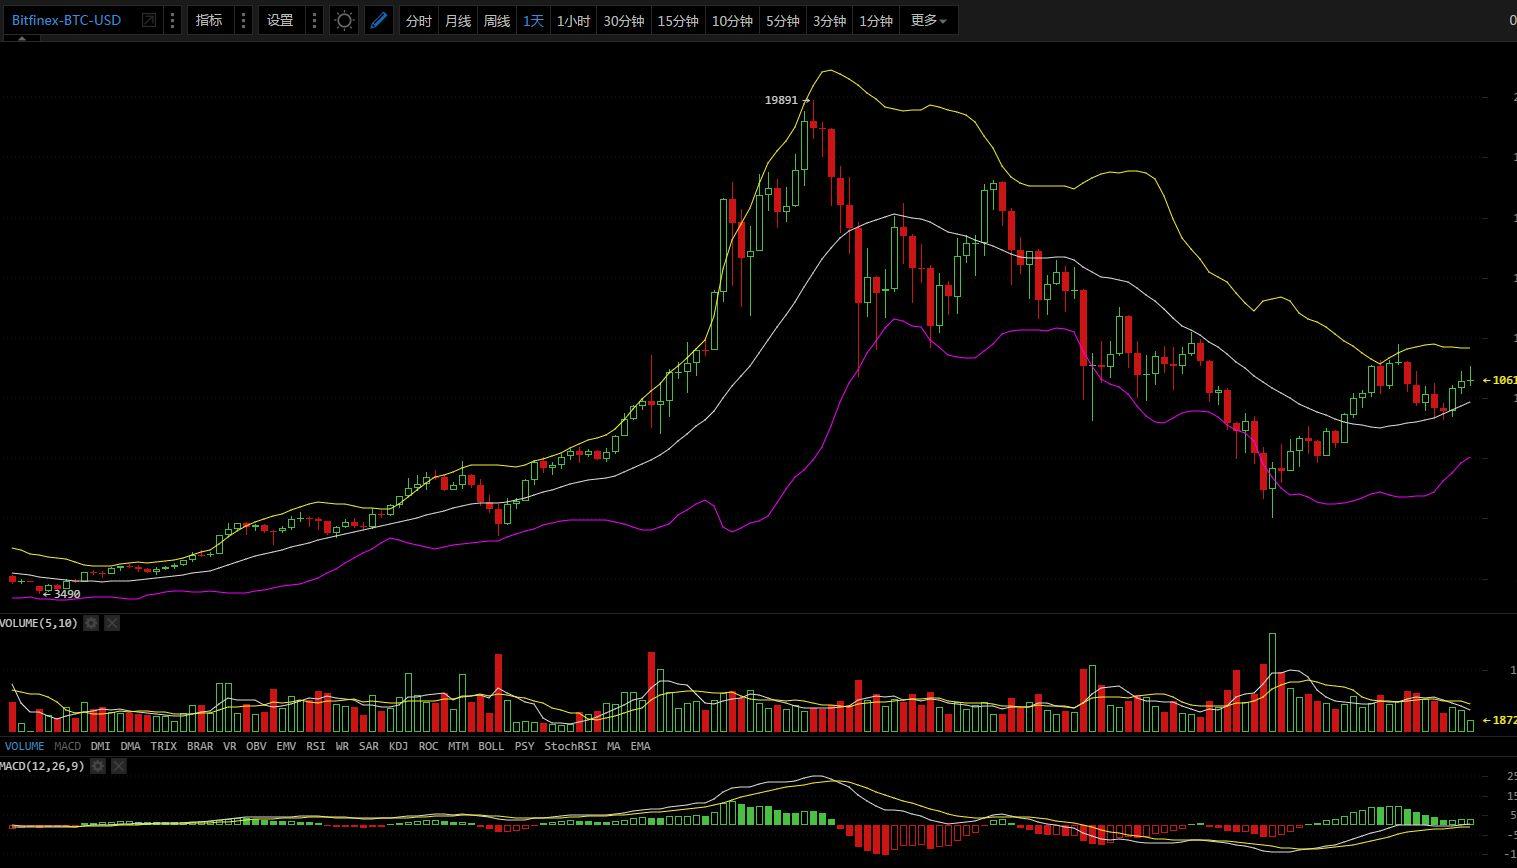The width and height of the screenshot is (1517, 868).
Task: Select the EMA indicator
Action: pos(640,746)
